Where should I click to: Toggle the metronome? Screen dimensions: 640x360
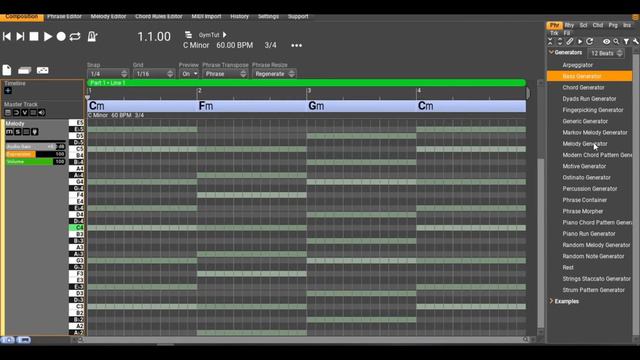(x=92, y=36)
